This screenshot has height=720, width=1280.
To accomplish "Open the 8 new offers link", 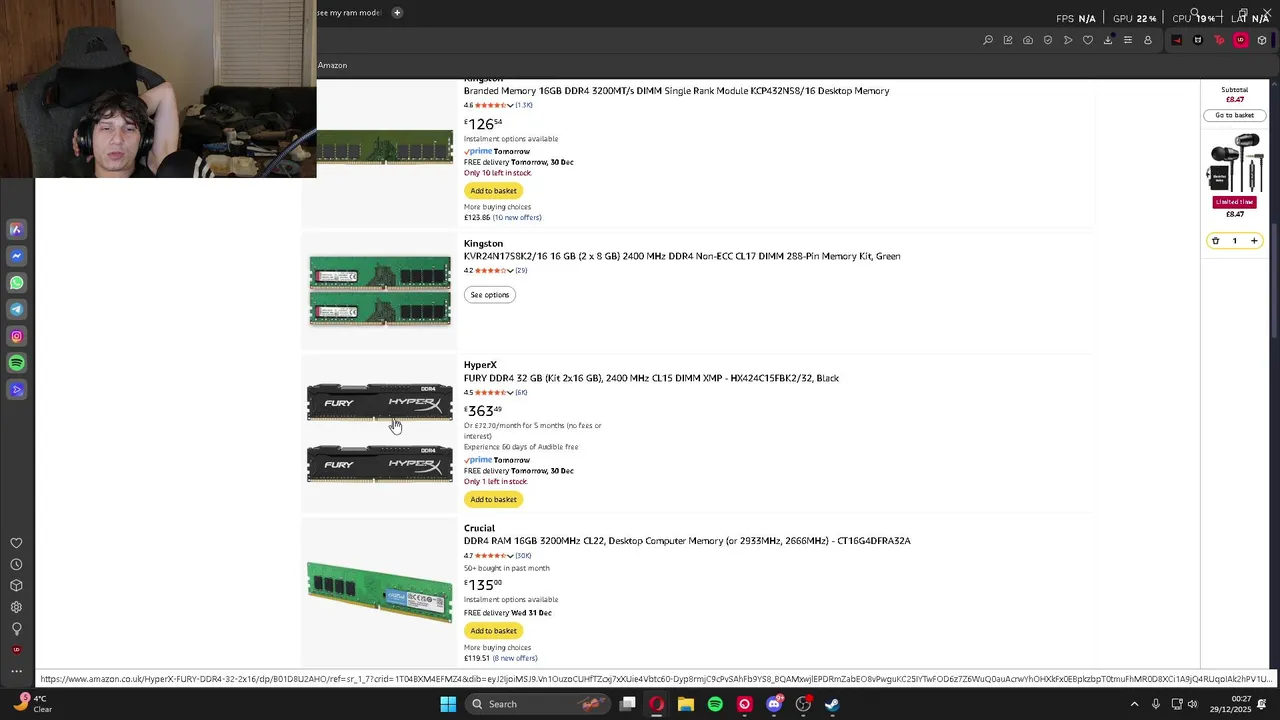I will pos(515,659).
